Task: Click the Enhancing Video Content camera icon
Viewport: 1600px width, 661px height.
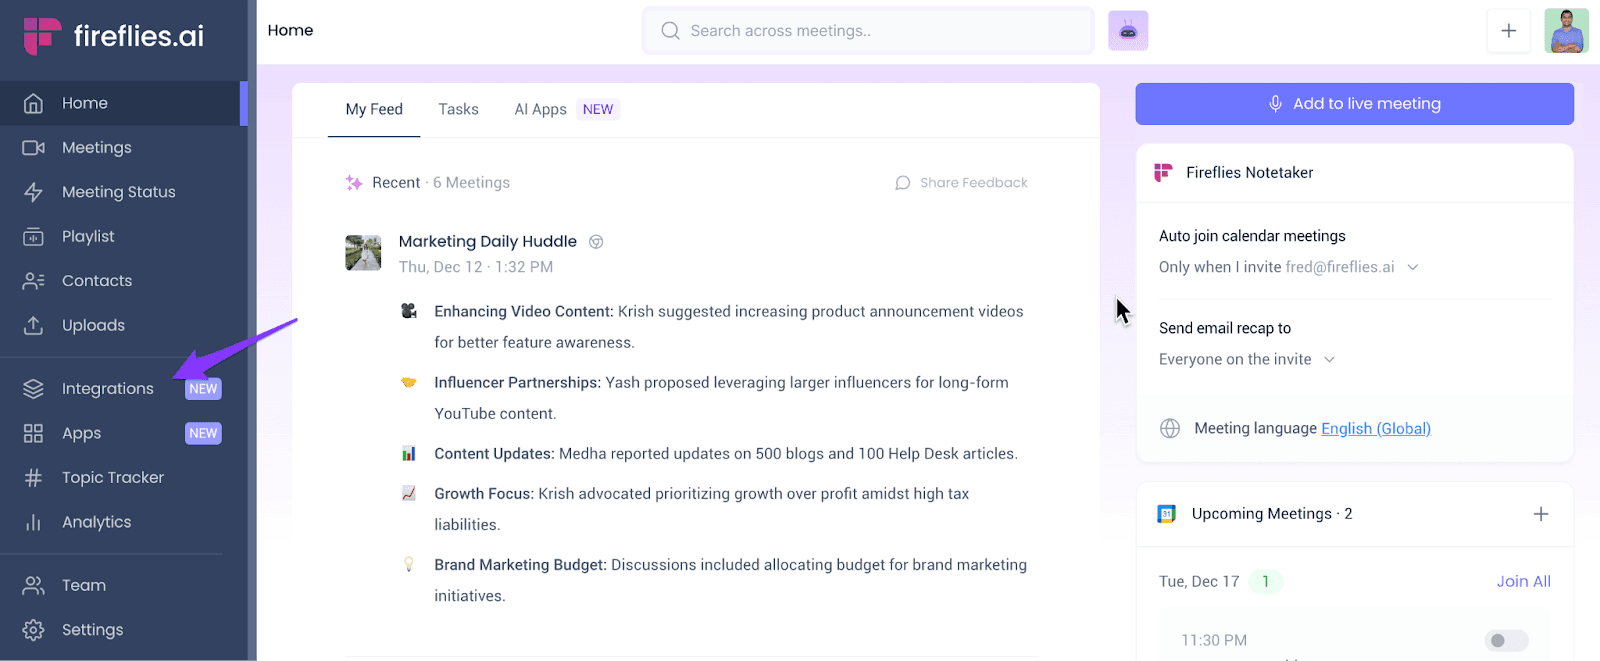Action: pos(409,311)
